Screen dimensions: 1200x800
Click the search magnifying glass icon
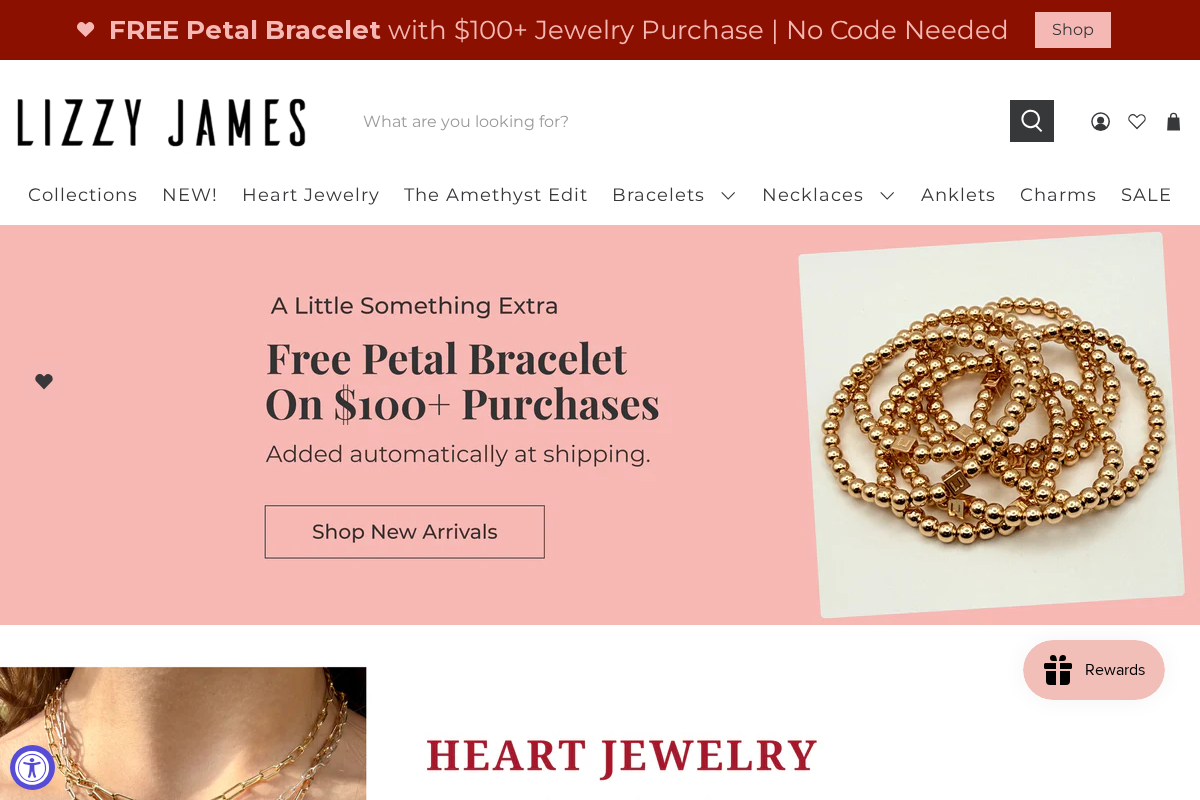click(x=1031, y=120)
